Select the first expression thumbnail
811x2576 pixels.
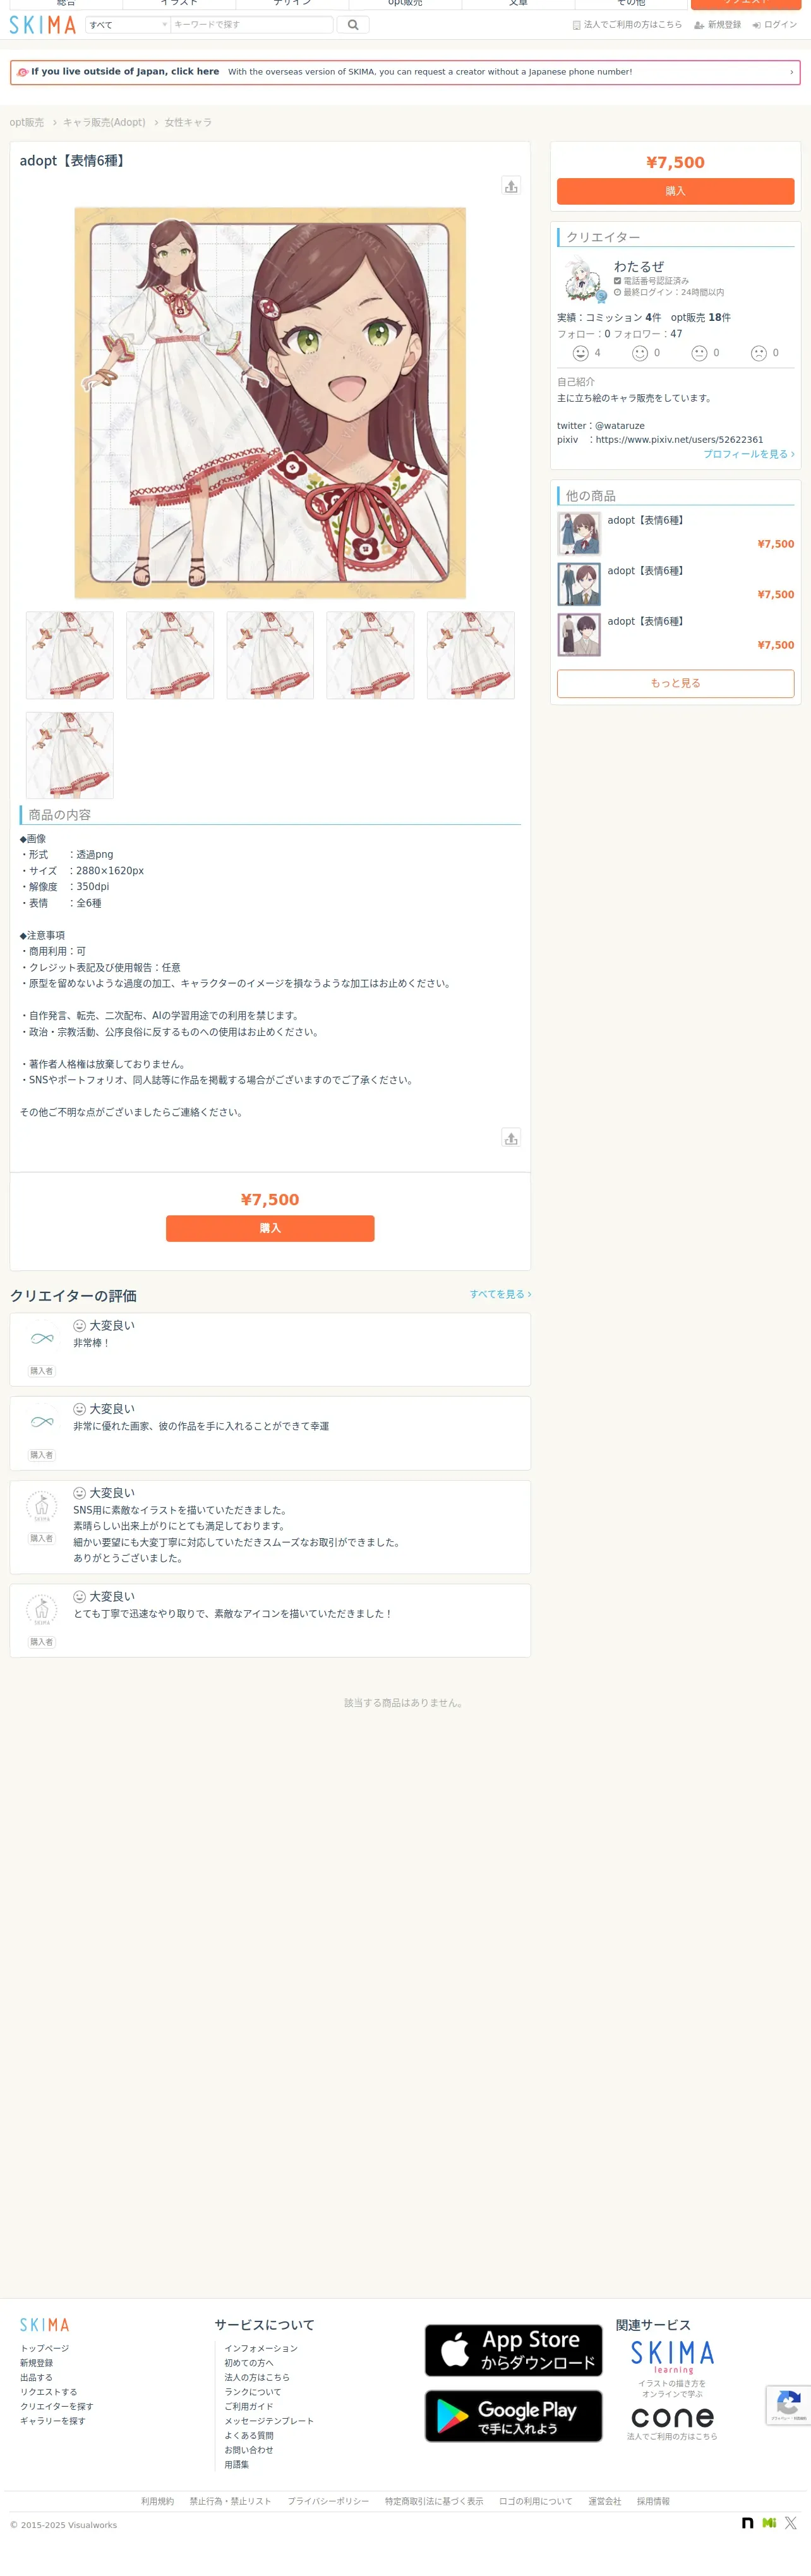tap(70, 655)
